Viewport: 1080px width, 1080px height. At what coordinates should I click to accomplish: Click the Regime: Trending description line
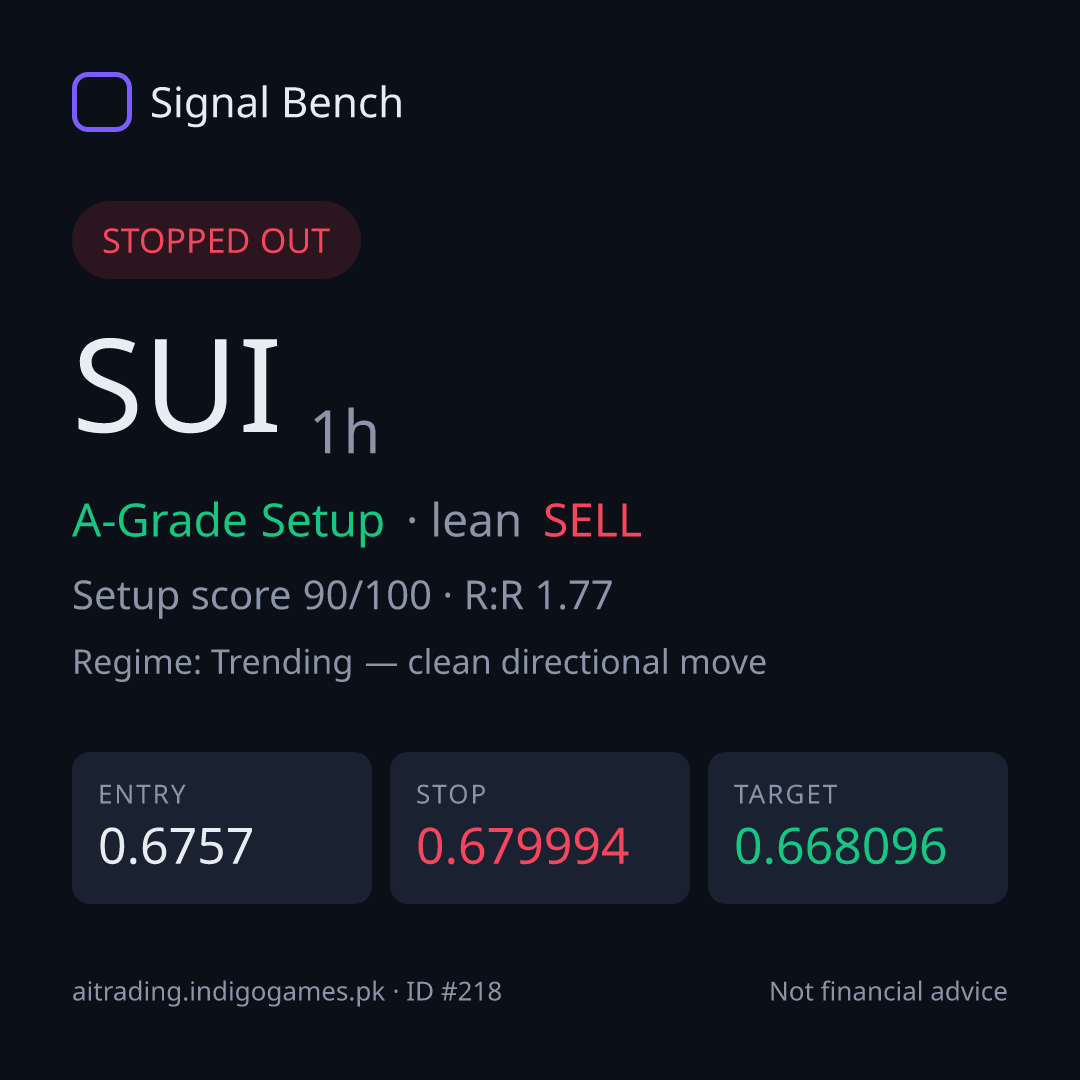pyautogui.click(x=419, y=663)
